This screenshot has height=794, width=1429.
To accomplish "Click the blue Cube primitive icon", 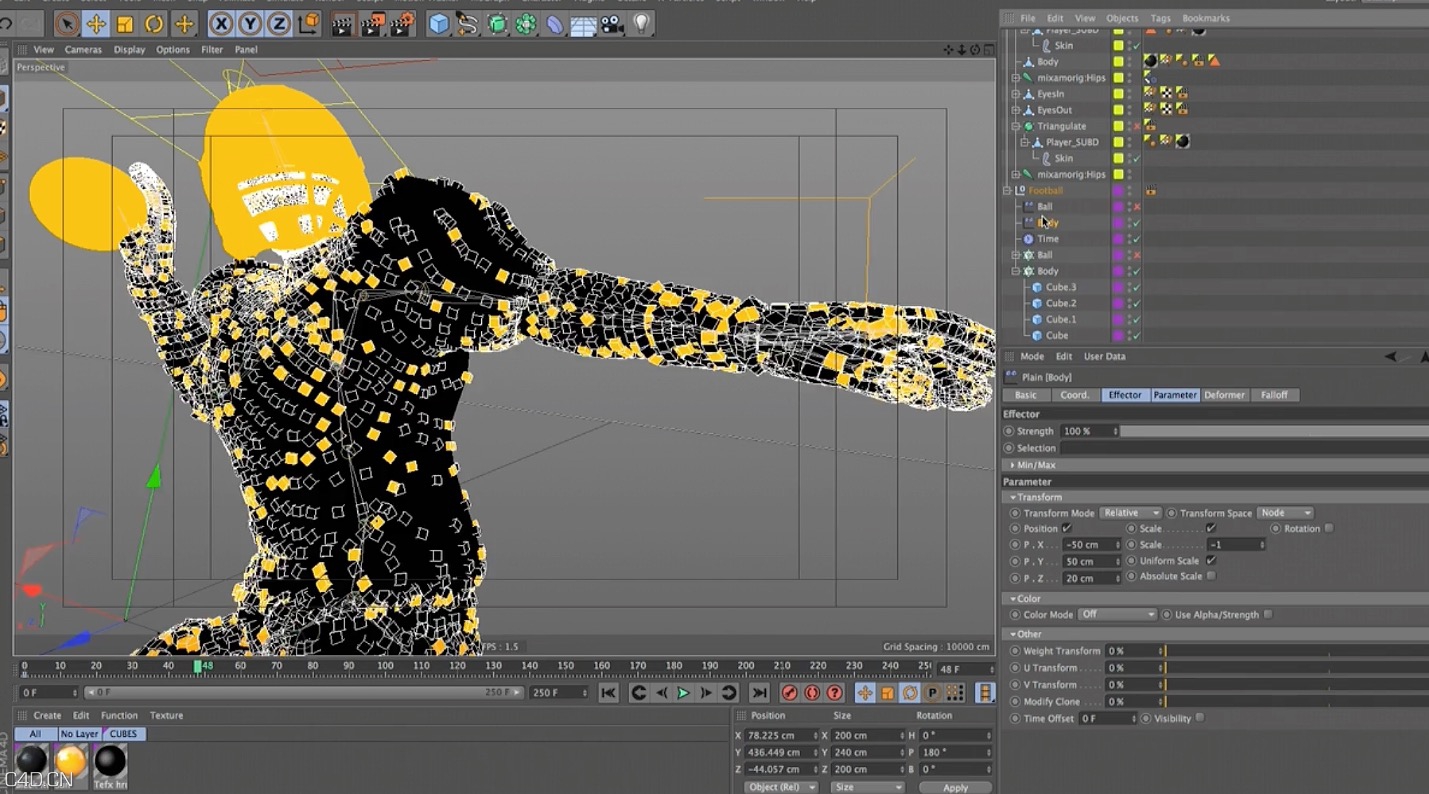I will click(x=438, y=24).
